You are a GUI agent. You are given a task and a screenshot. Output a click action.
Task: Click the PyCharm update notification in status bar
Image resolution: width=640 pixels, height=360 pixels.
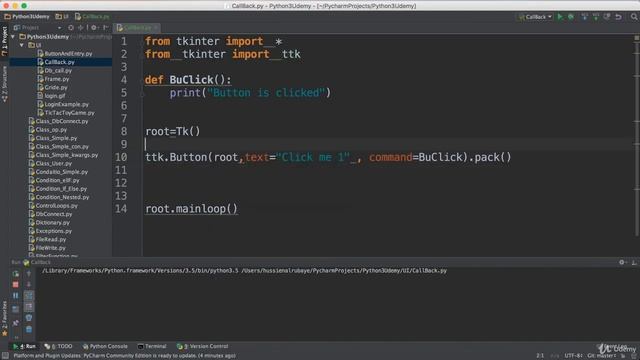point(124,356)
